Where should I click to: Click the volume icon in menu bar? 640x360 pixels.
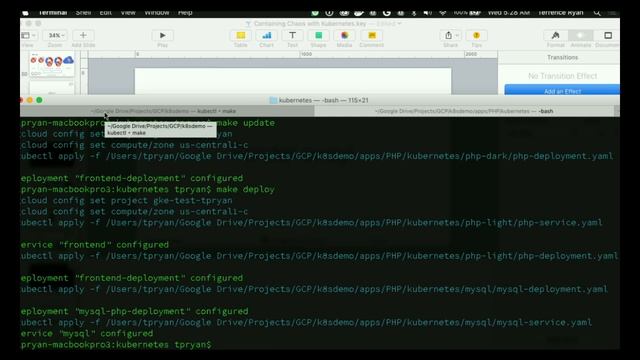pyautogui.click(x=427, y=13)
